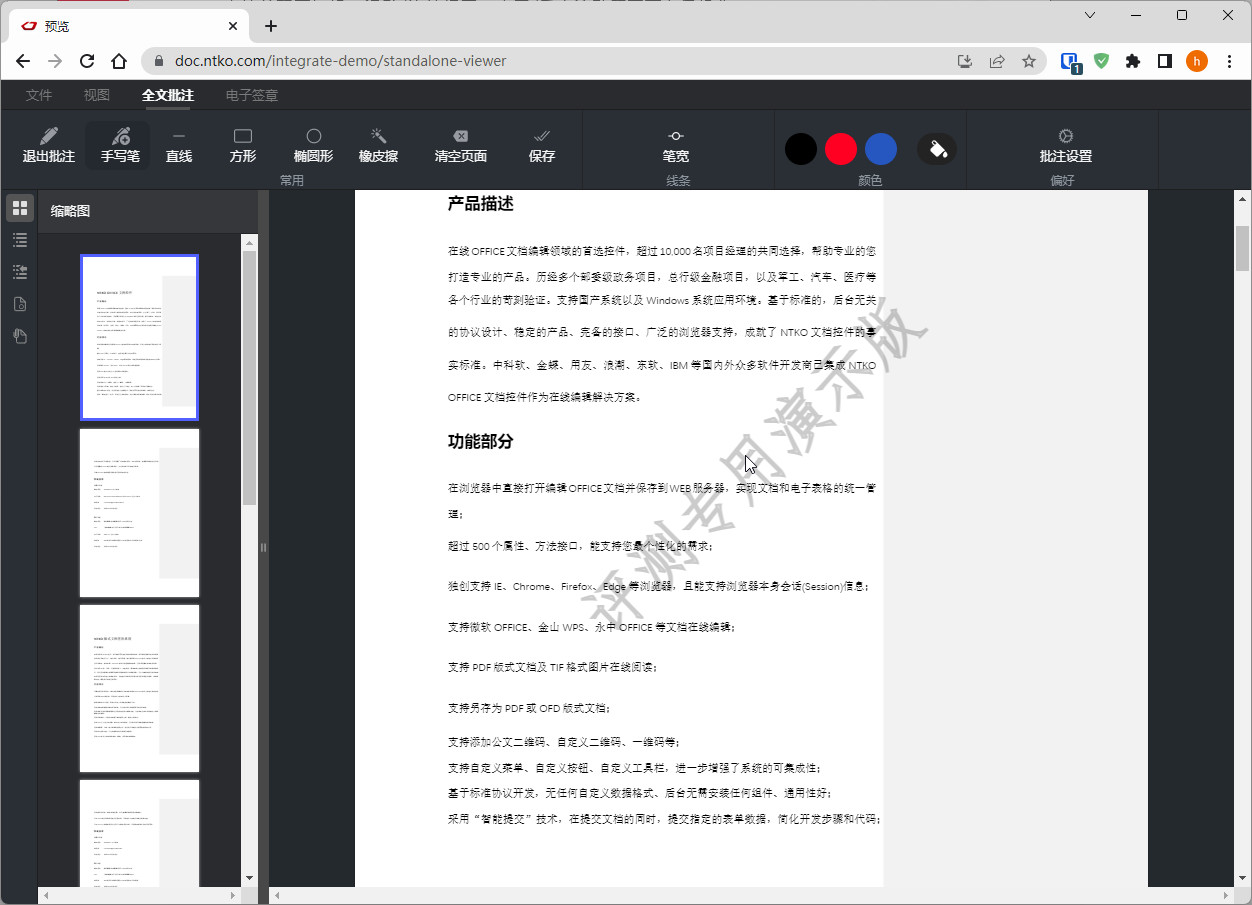Select the 方形 rectangle tool
The height and width of the screenshot is (905, 1252).
click(x=243, y=146)
